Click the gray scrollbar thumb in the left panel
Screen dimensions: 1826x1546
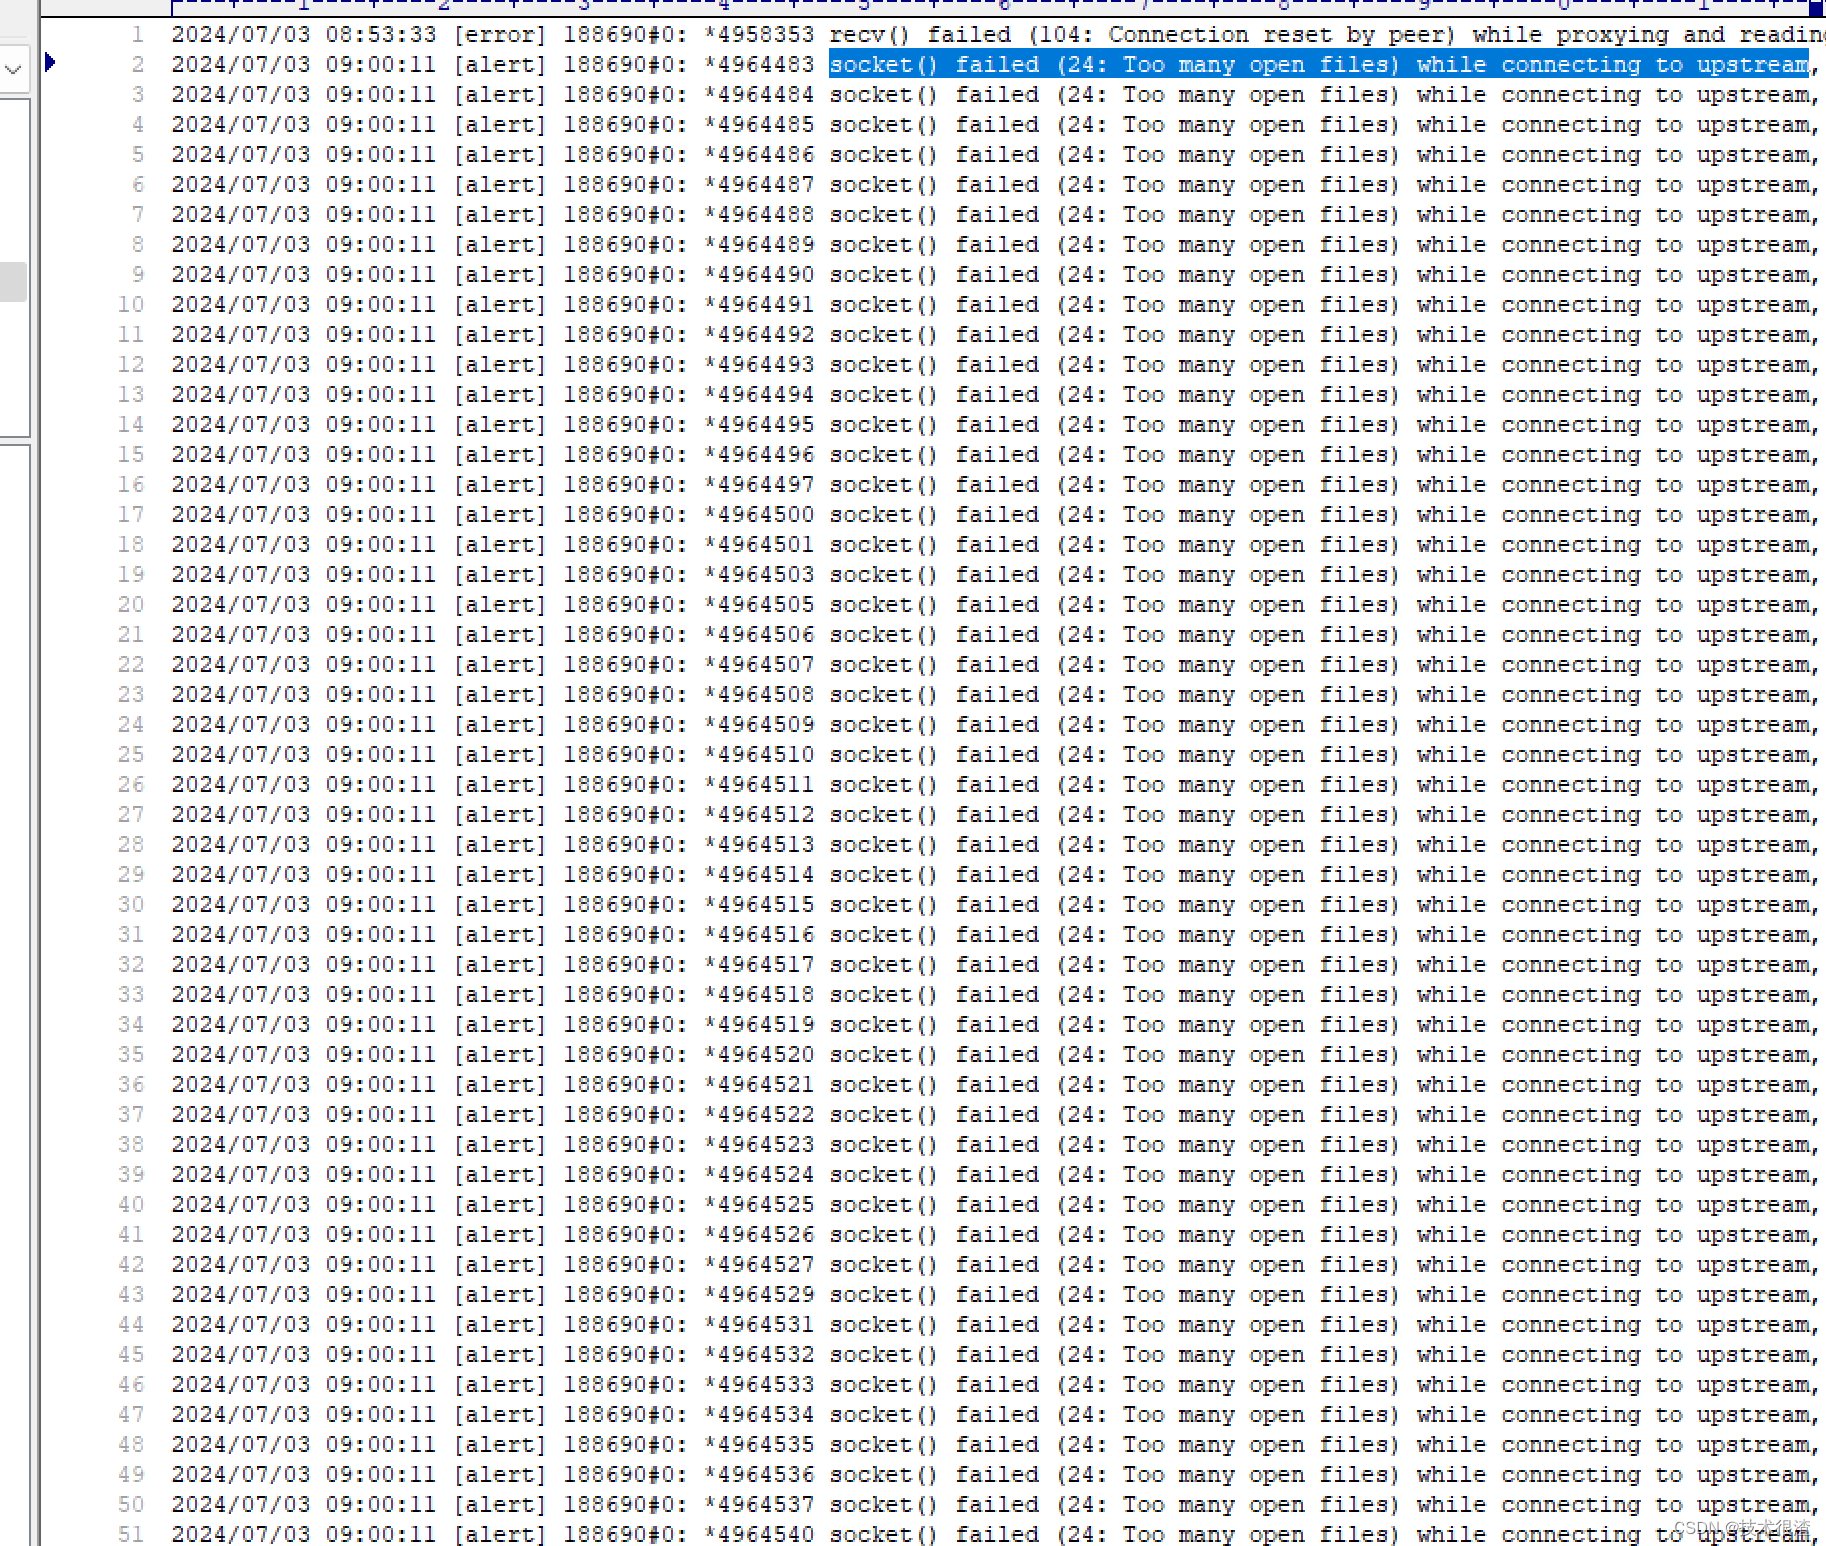click(13, 282)
